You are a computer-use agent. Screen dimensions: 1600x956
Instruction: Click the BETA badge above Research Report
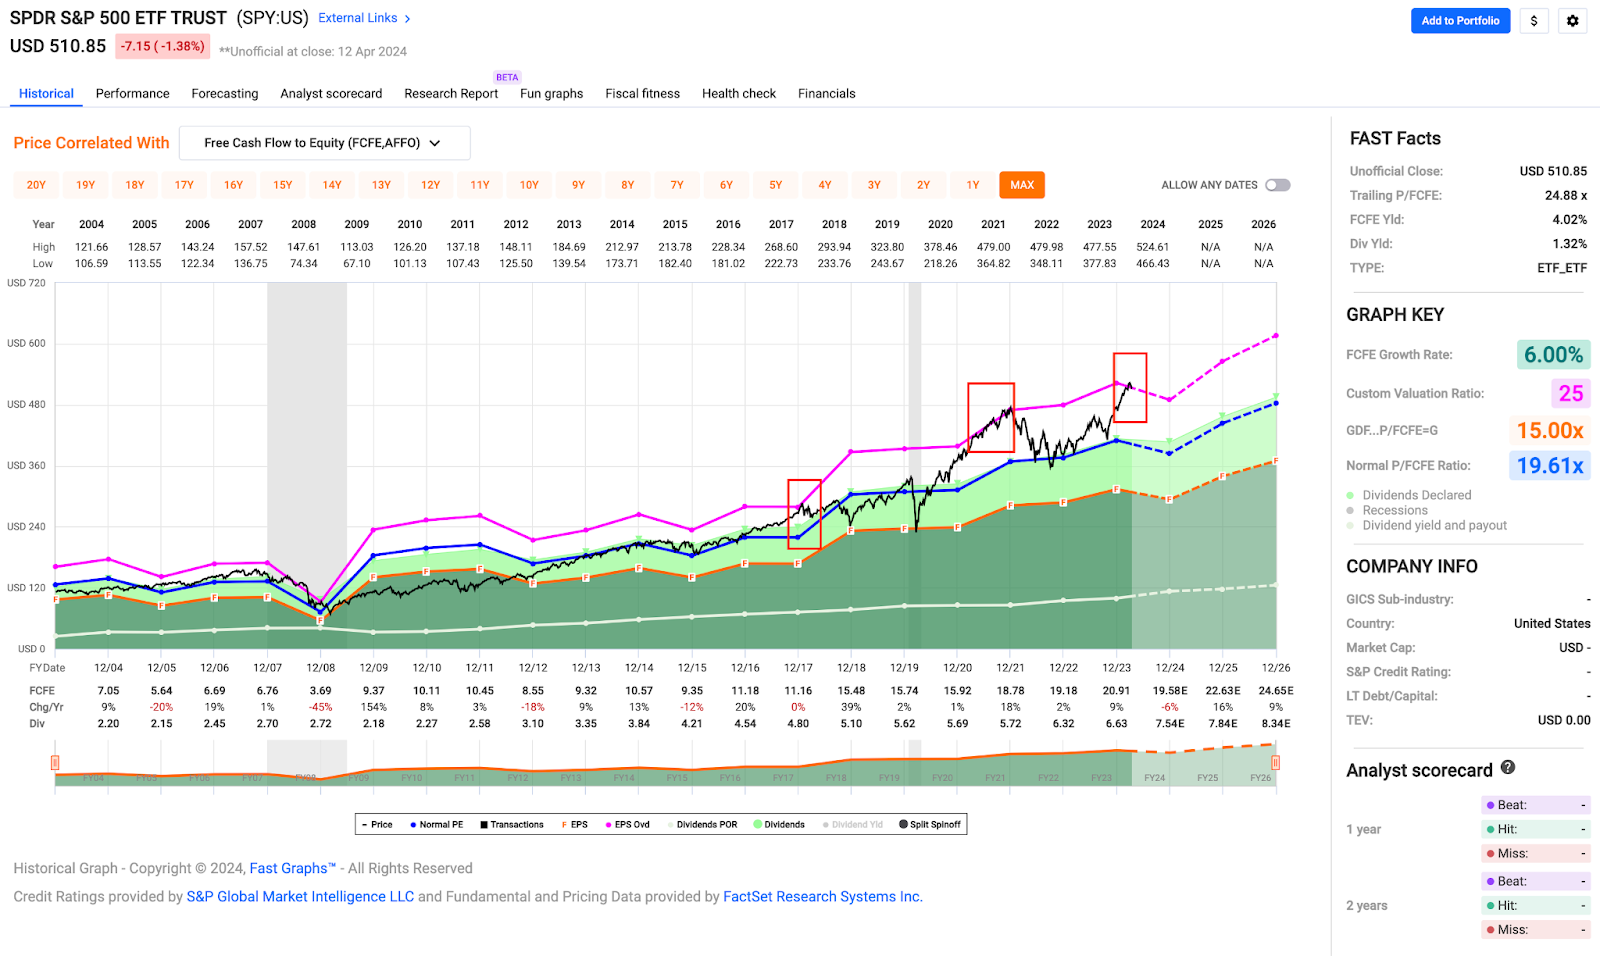pos(507,77)
